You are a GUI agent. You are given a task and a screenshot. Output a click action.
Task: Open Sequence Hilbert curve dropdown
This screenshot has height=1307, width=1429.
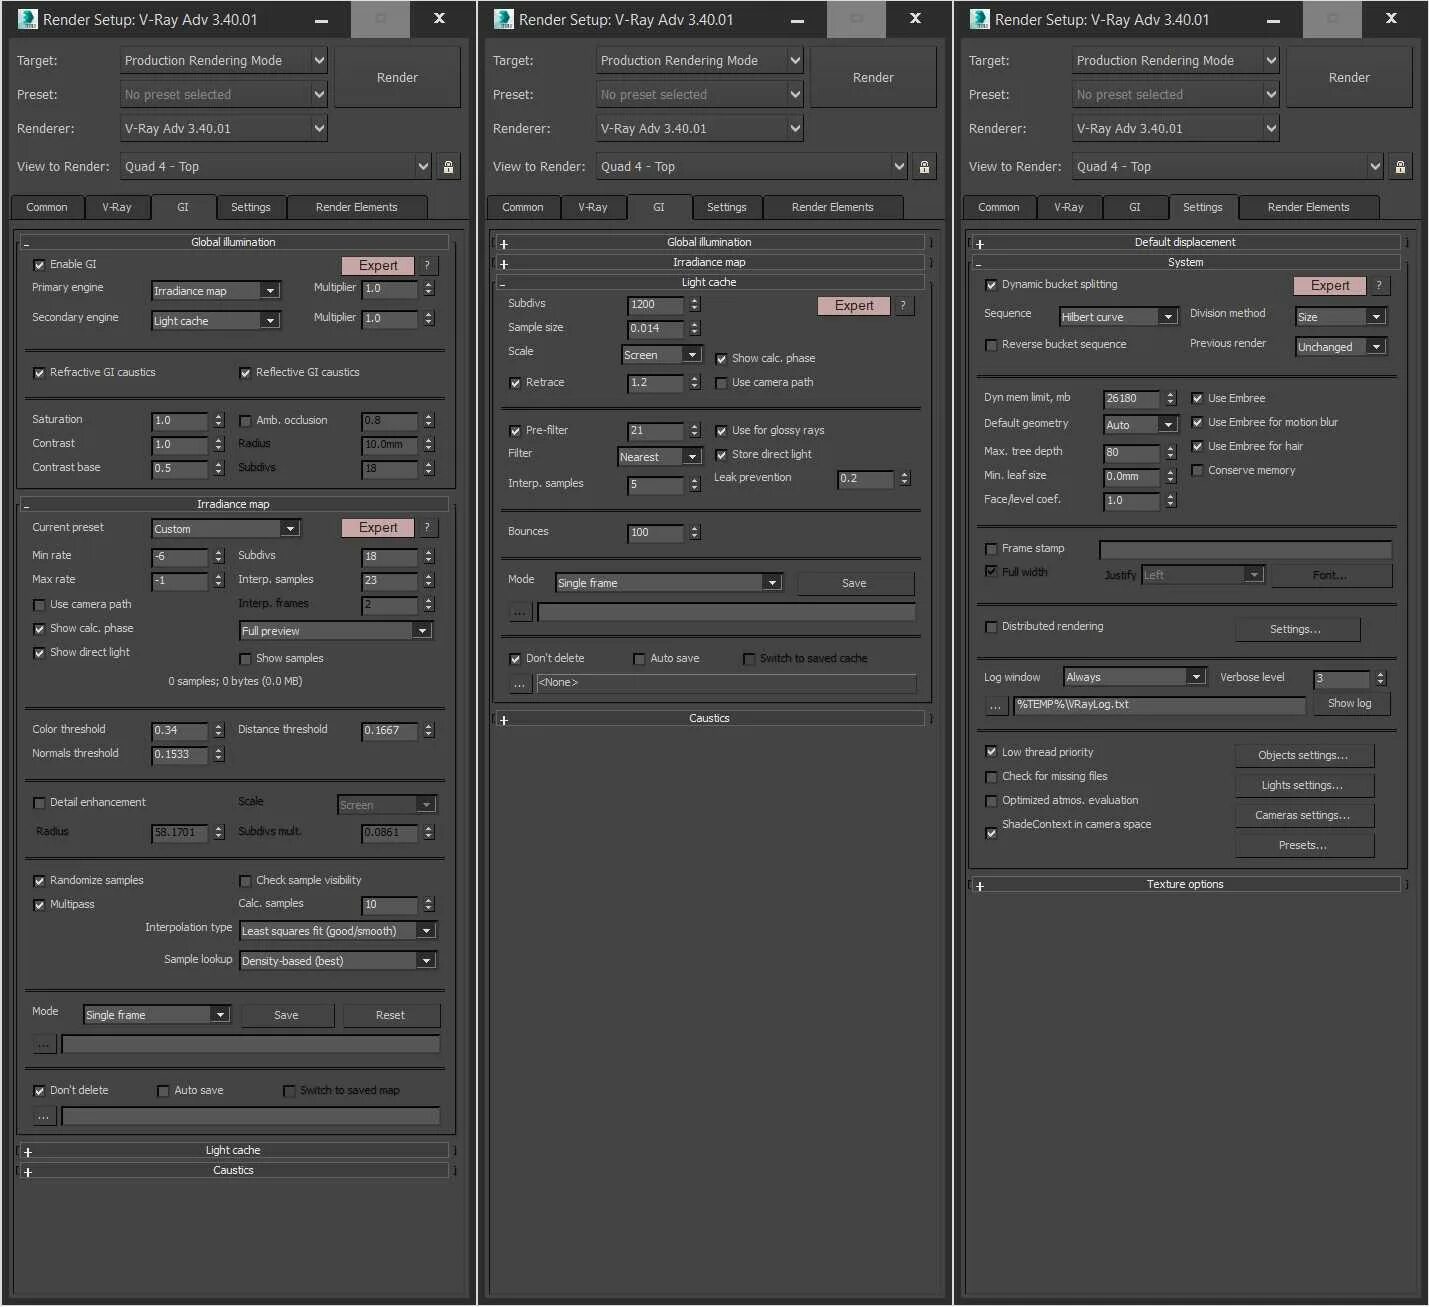pos(1119,317)
